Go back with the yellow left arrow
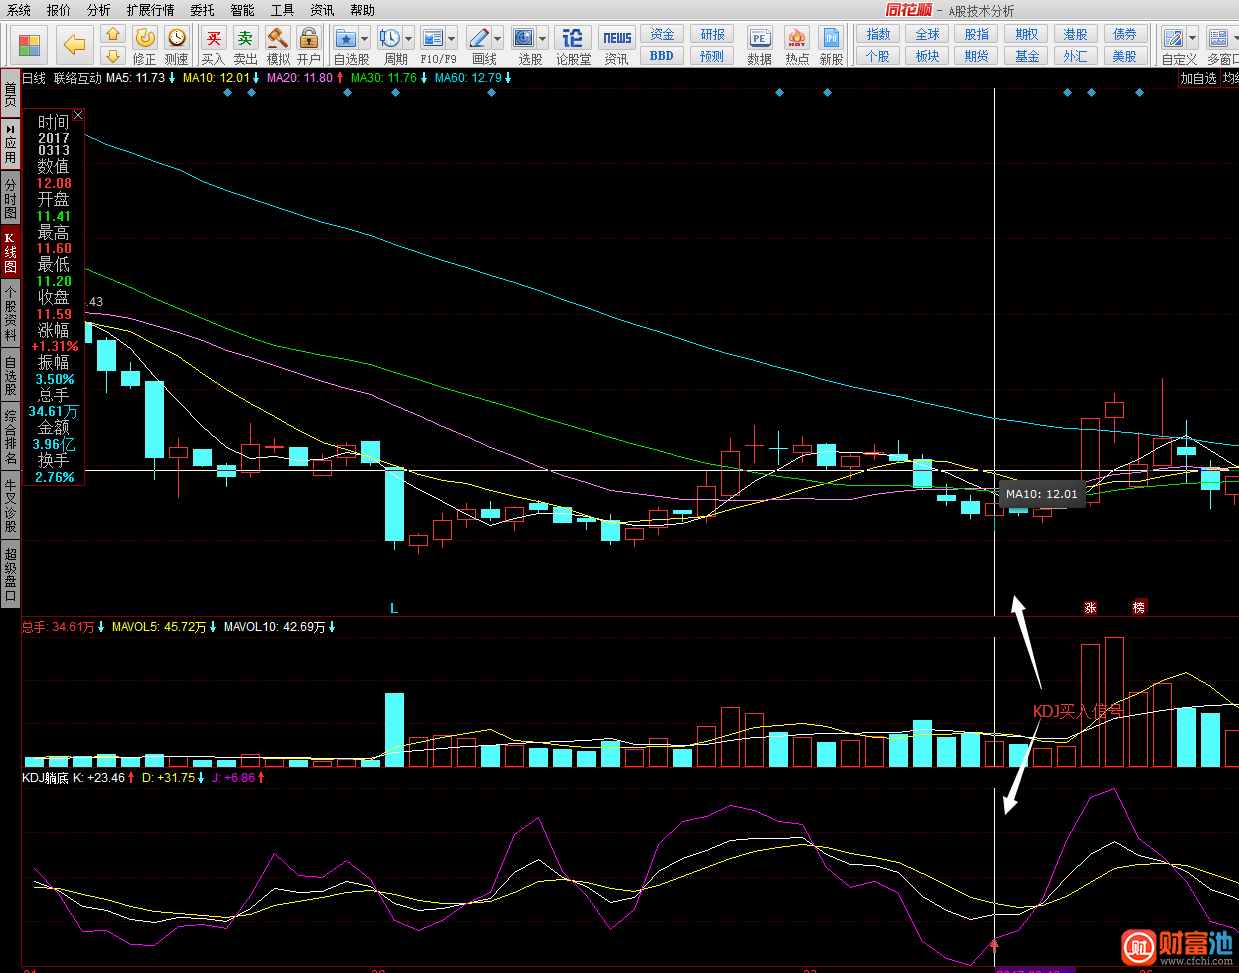Screen dimensions: 1239x973 (74, 44)
